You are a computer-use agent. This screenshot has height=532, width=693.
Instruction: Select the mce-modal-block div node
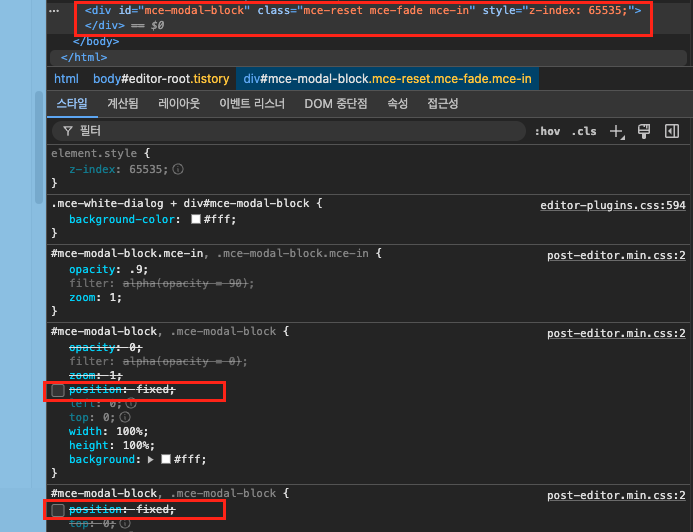362,18
